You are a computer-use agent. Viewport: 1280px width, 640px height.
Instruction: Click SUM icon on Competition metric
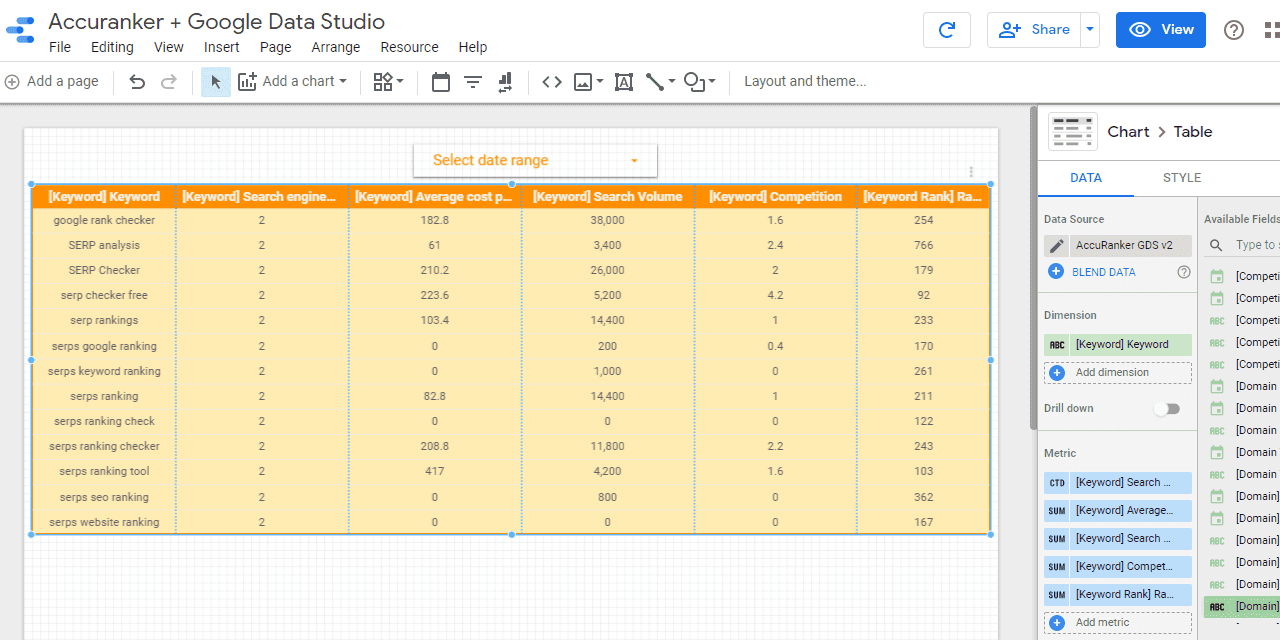1057,566
